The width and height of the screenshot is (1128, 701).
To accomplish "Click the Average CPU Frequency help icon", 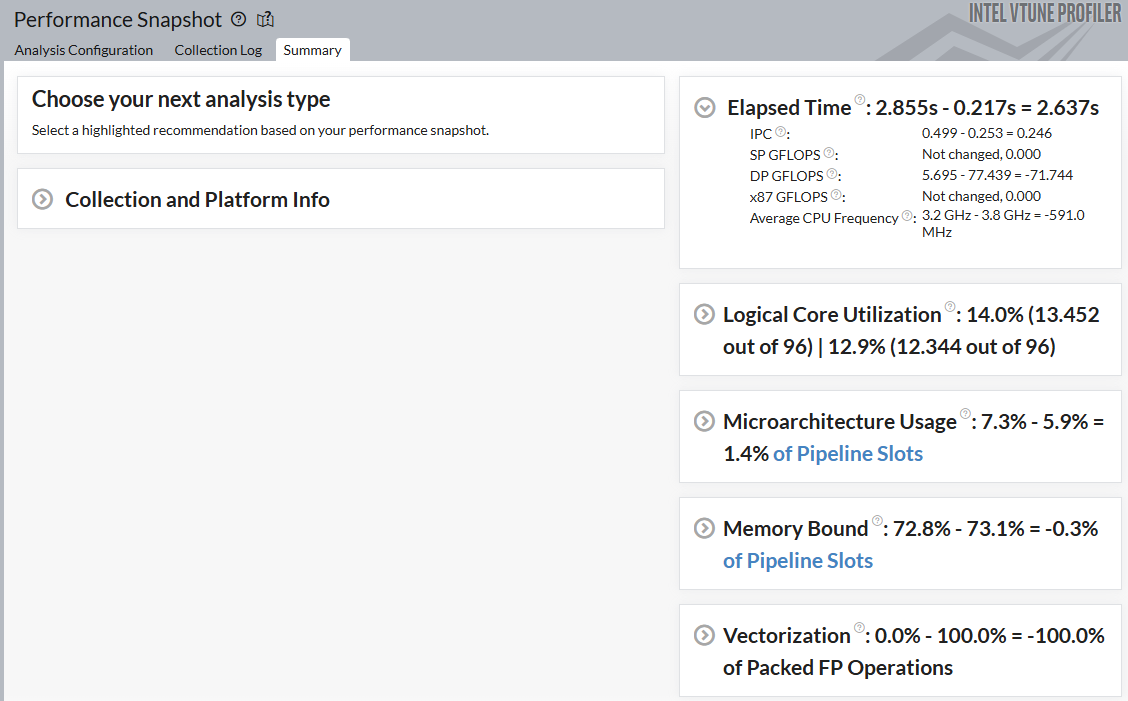I will point(907,216).
